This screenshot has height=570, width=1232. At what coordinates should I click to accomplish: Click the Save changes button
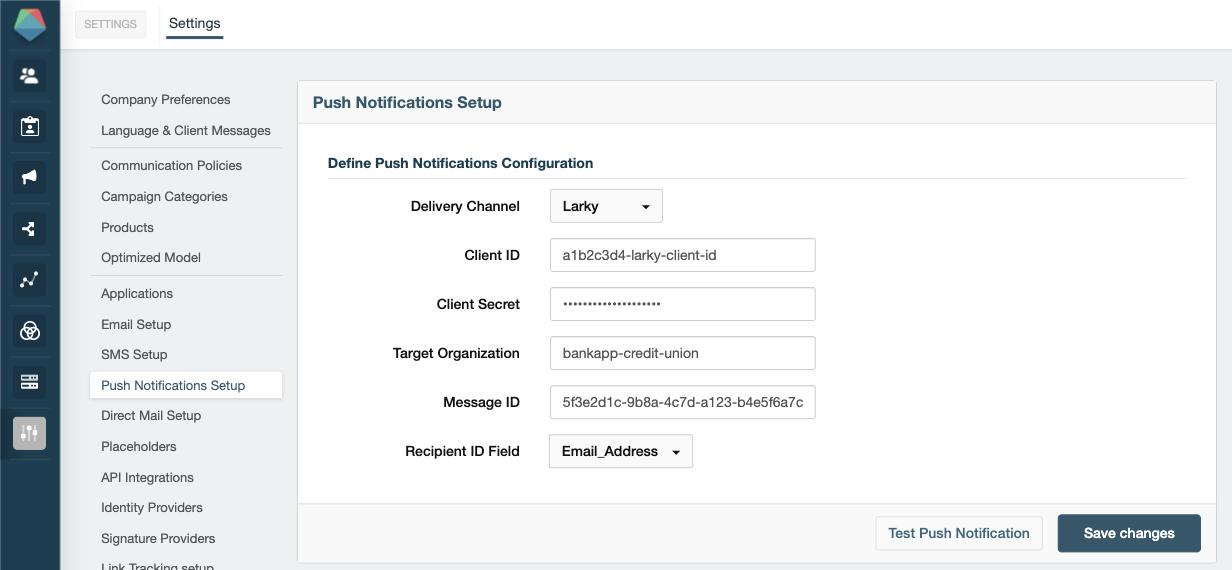1129,533
